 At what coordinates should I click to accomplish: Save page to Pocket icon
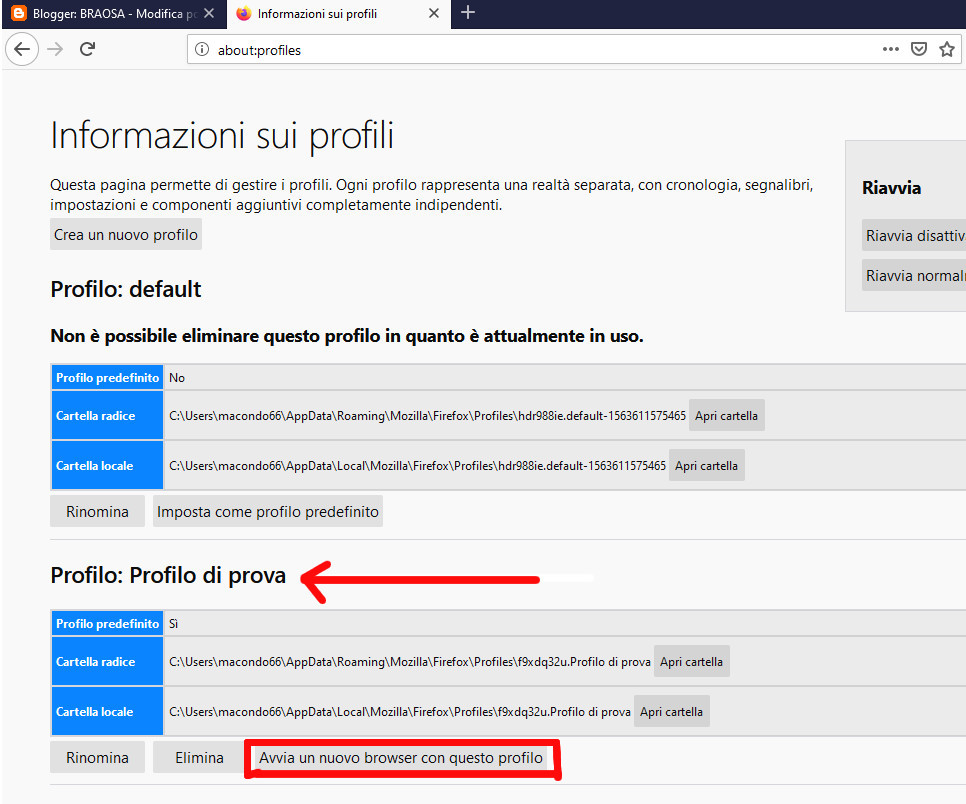tap(919, 49)
